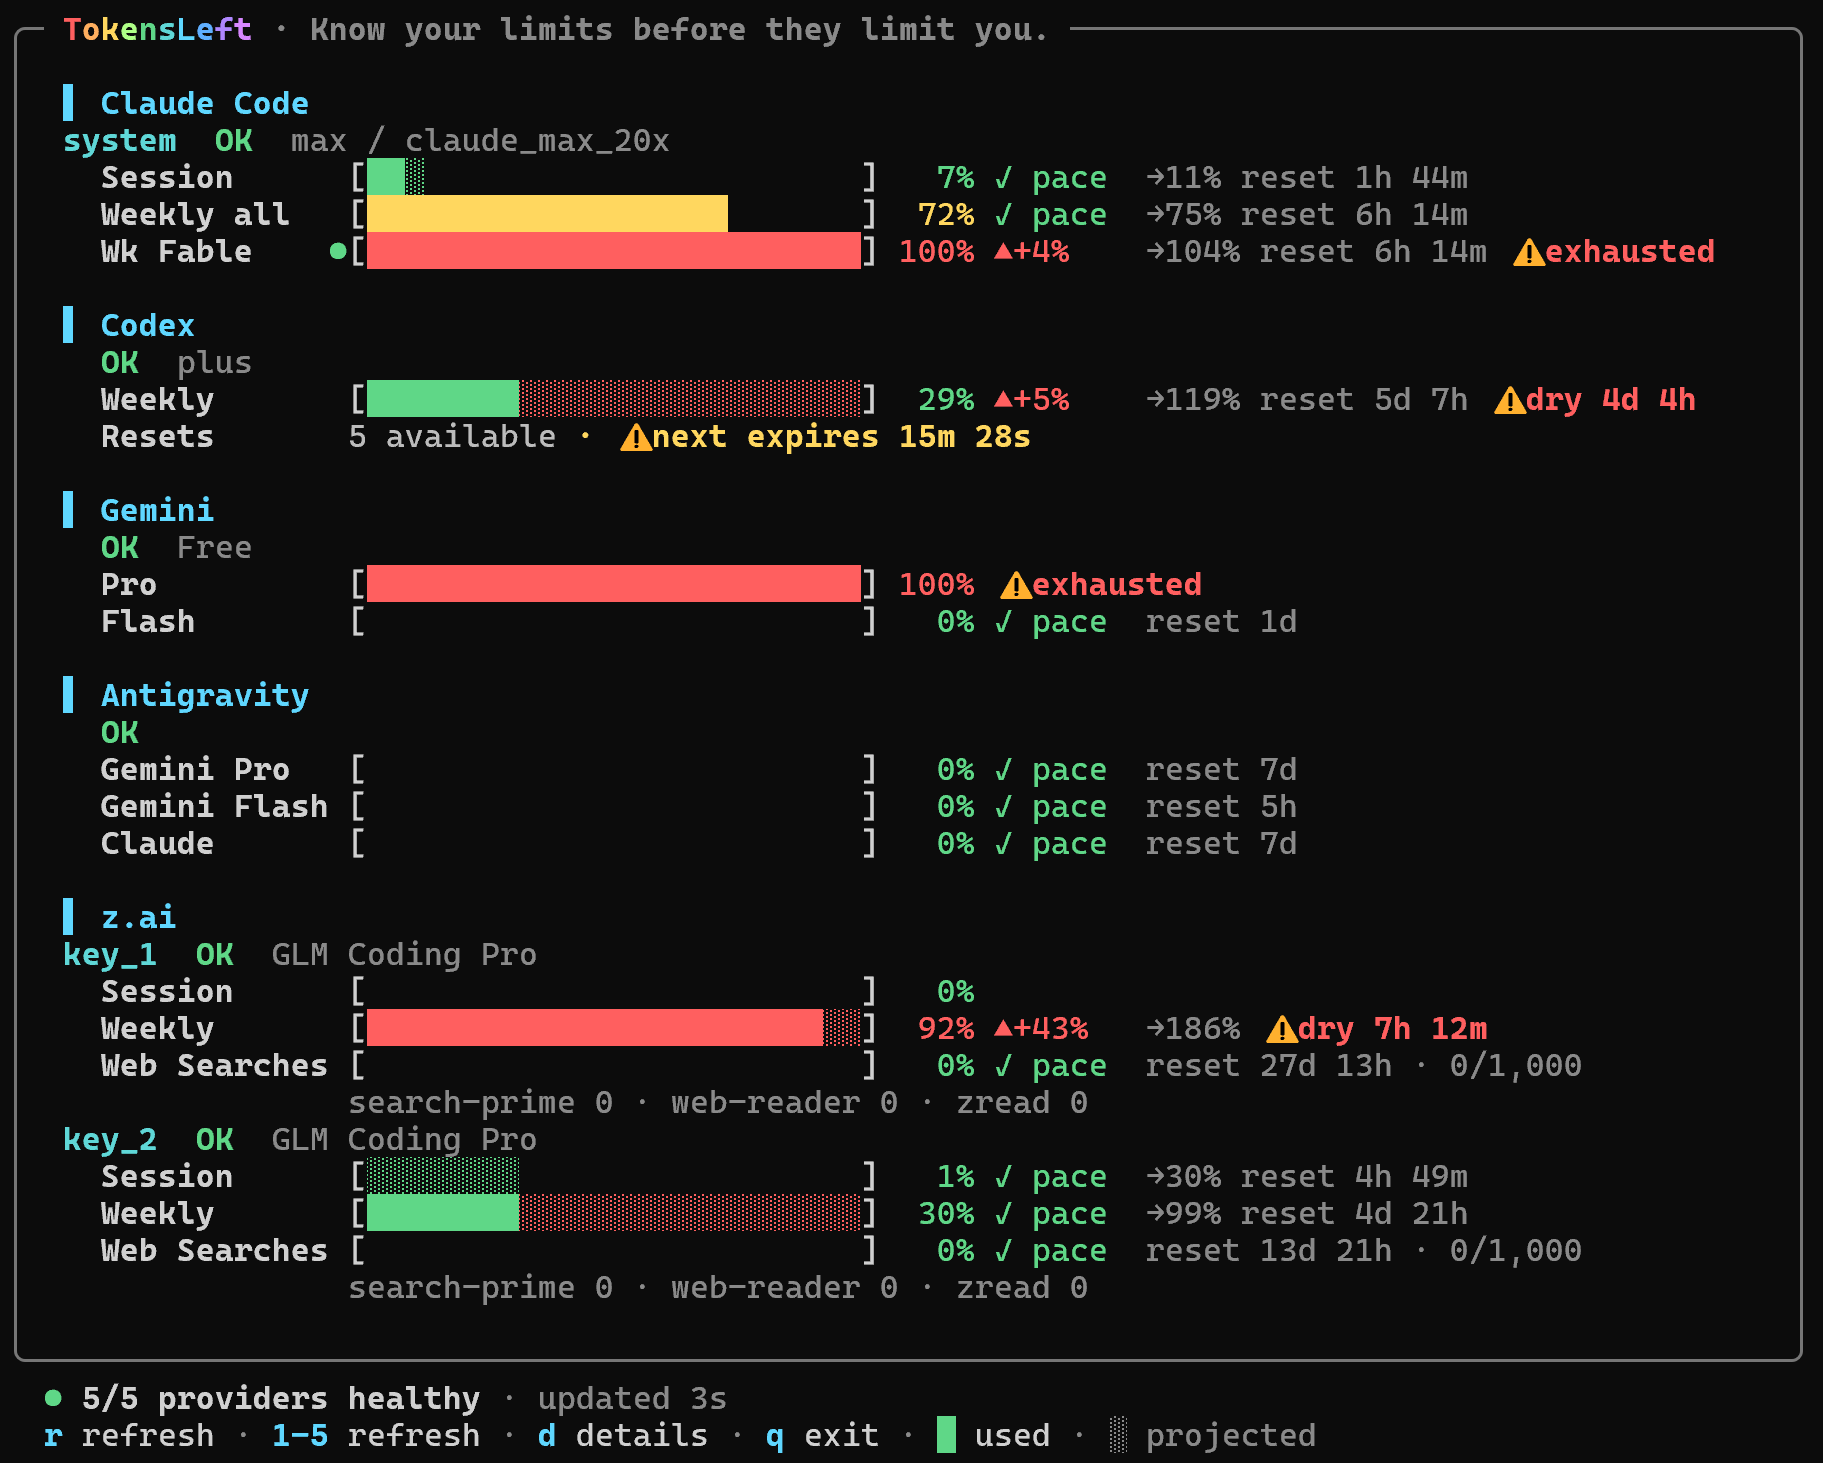
Task: Click the red up-triangle next to +4%
Action: [x=1003, y=251]
